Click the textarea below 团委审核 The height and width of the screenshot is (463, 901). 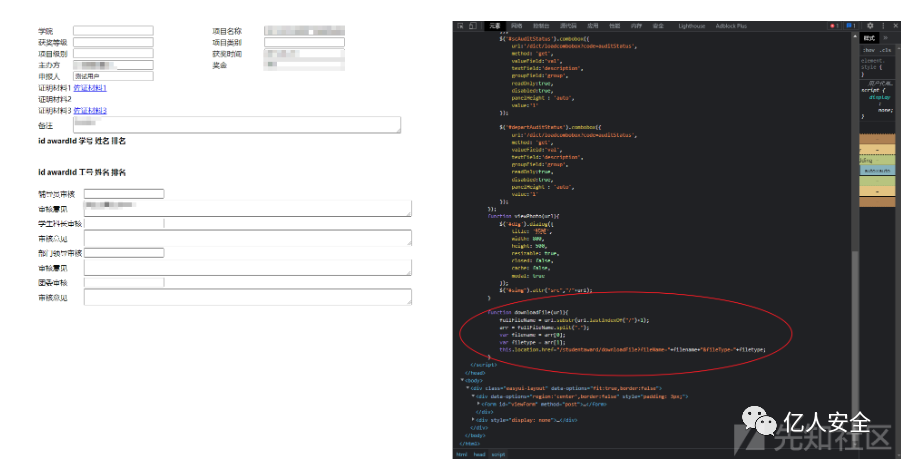248,297
